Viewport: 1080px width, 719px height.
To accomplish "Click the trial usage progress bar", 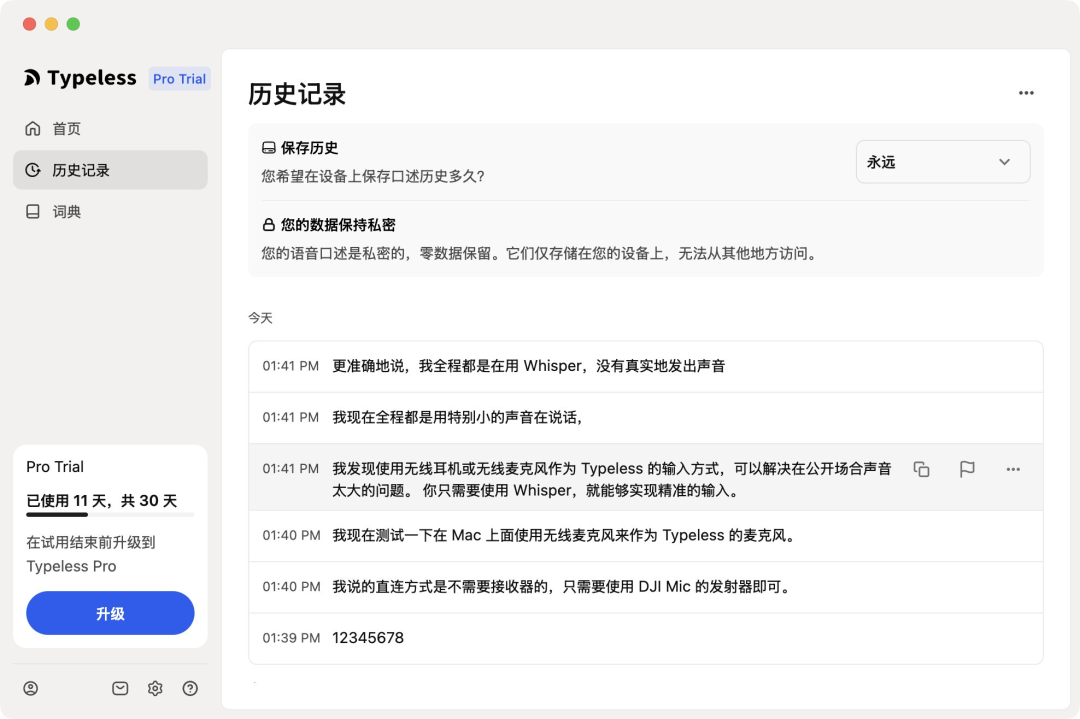I will pos(110,514).
